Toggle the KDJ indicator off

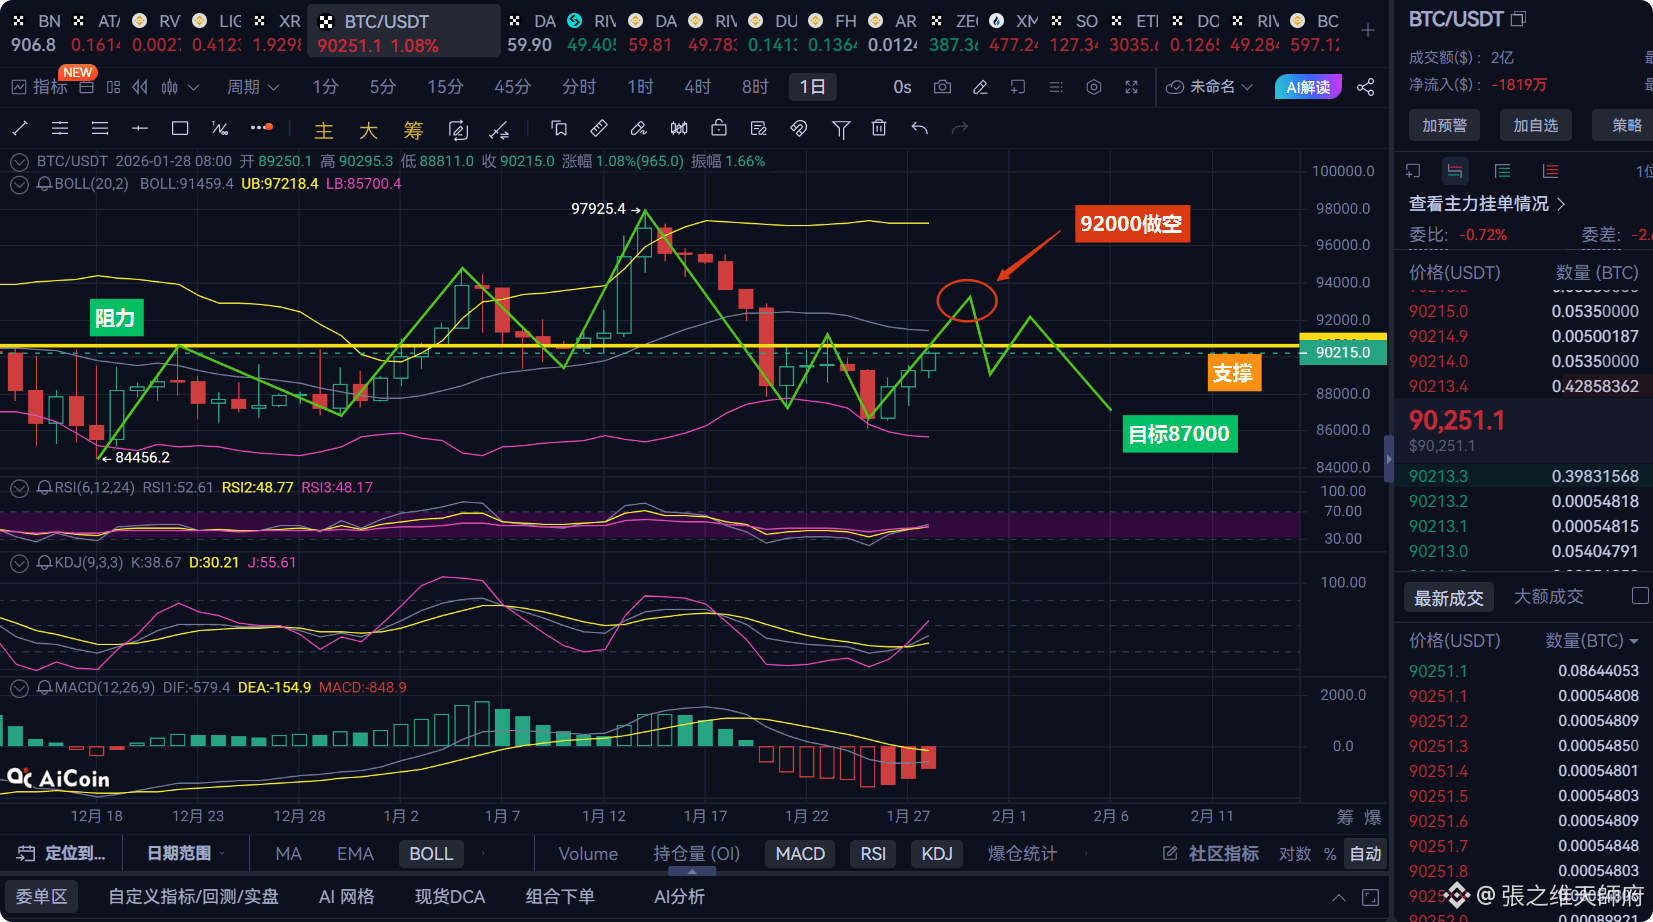[x=937, y=853]
